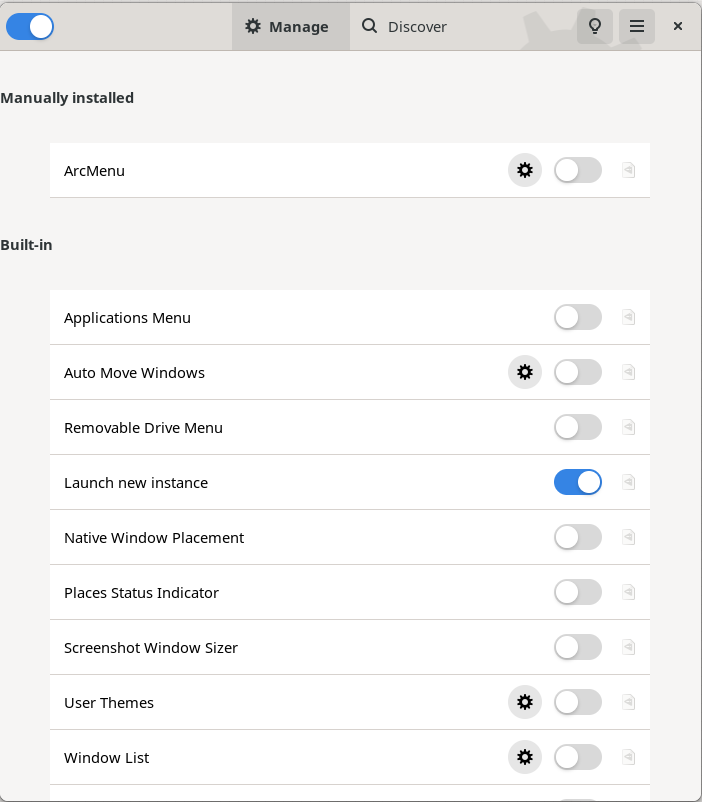This screenshot has width=702, height=802.
Task: Close the extensions window
Action: pos(677,26)
